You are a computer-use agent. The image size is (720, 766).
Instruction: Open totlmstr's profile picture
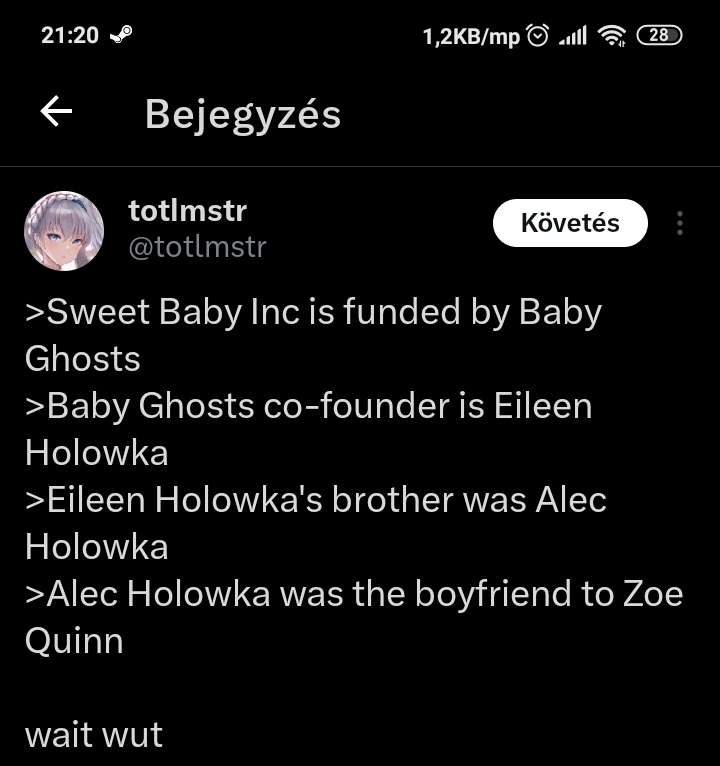[64, 231]
